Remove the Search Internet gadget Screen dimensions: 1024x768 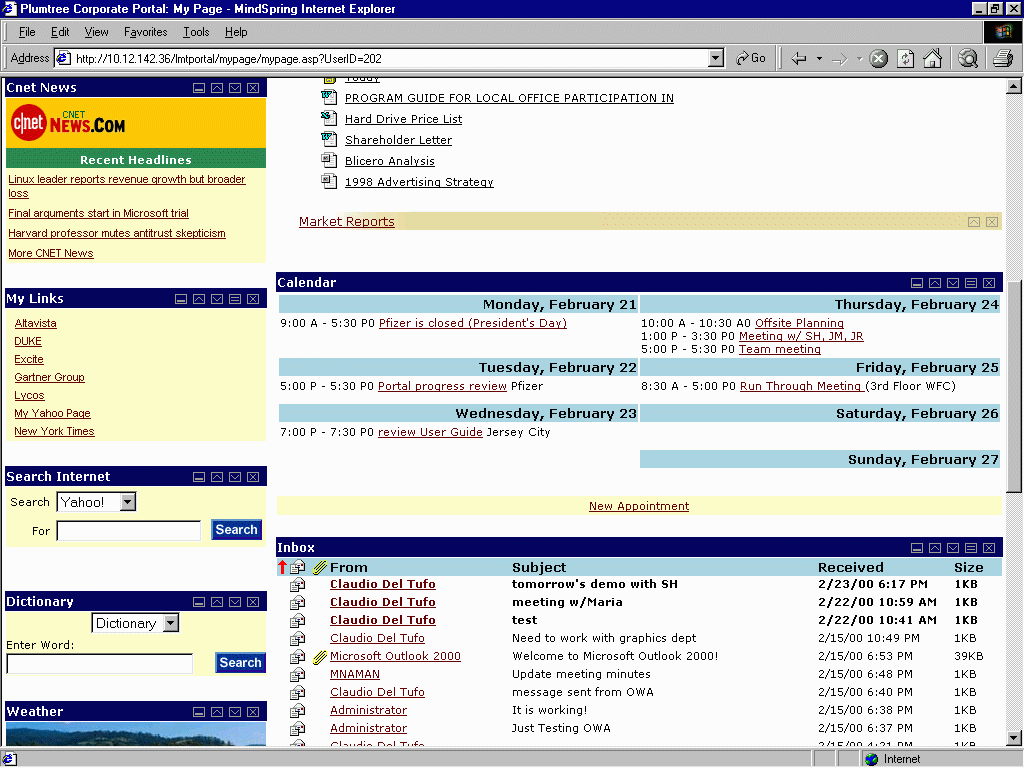tap(253, 477)
